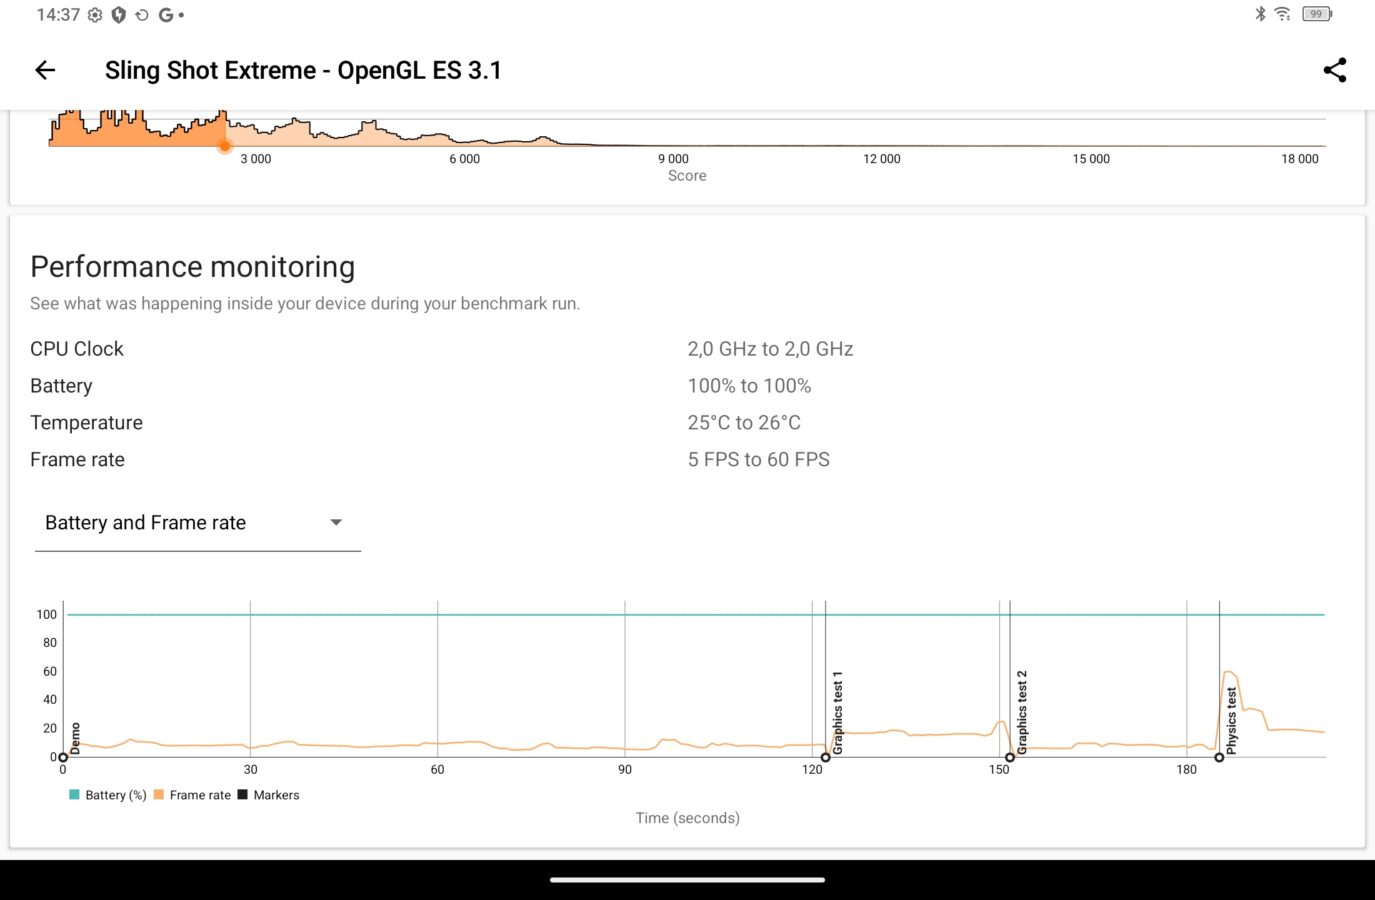This screenshot has height=900, width=1375.
Task: Tap the shield icon in the status bar
Action: (118, 15)
